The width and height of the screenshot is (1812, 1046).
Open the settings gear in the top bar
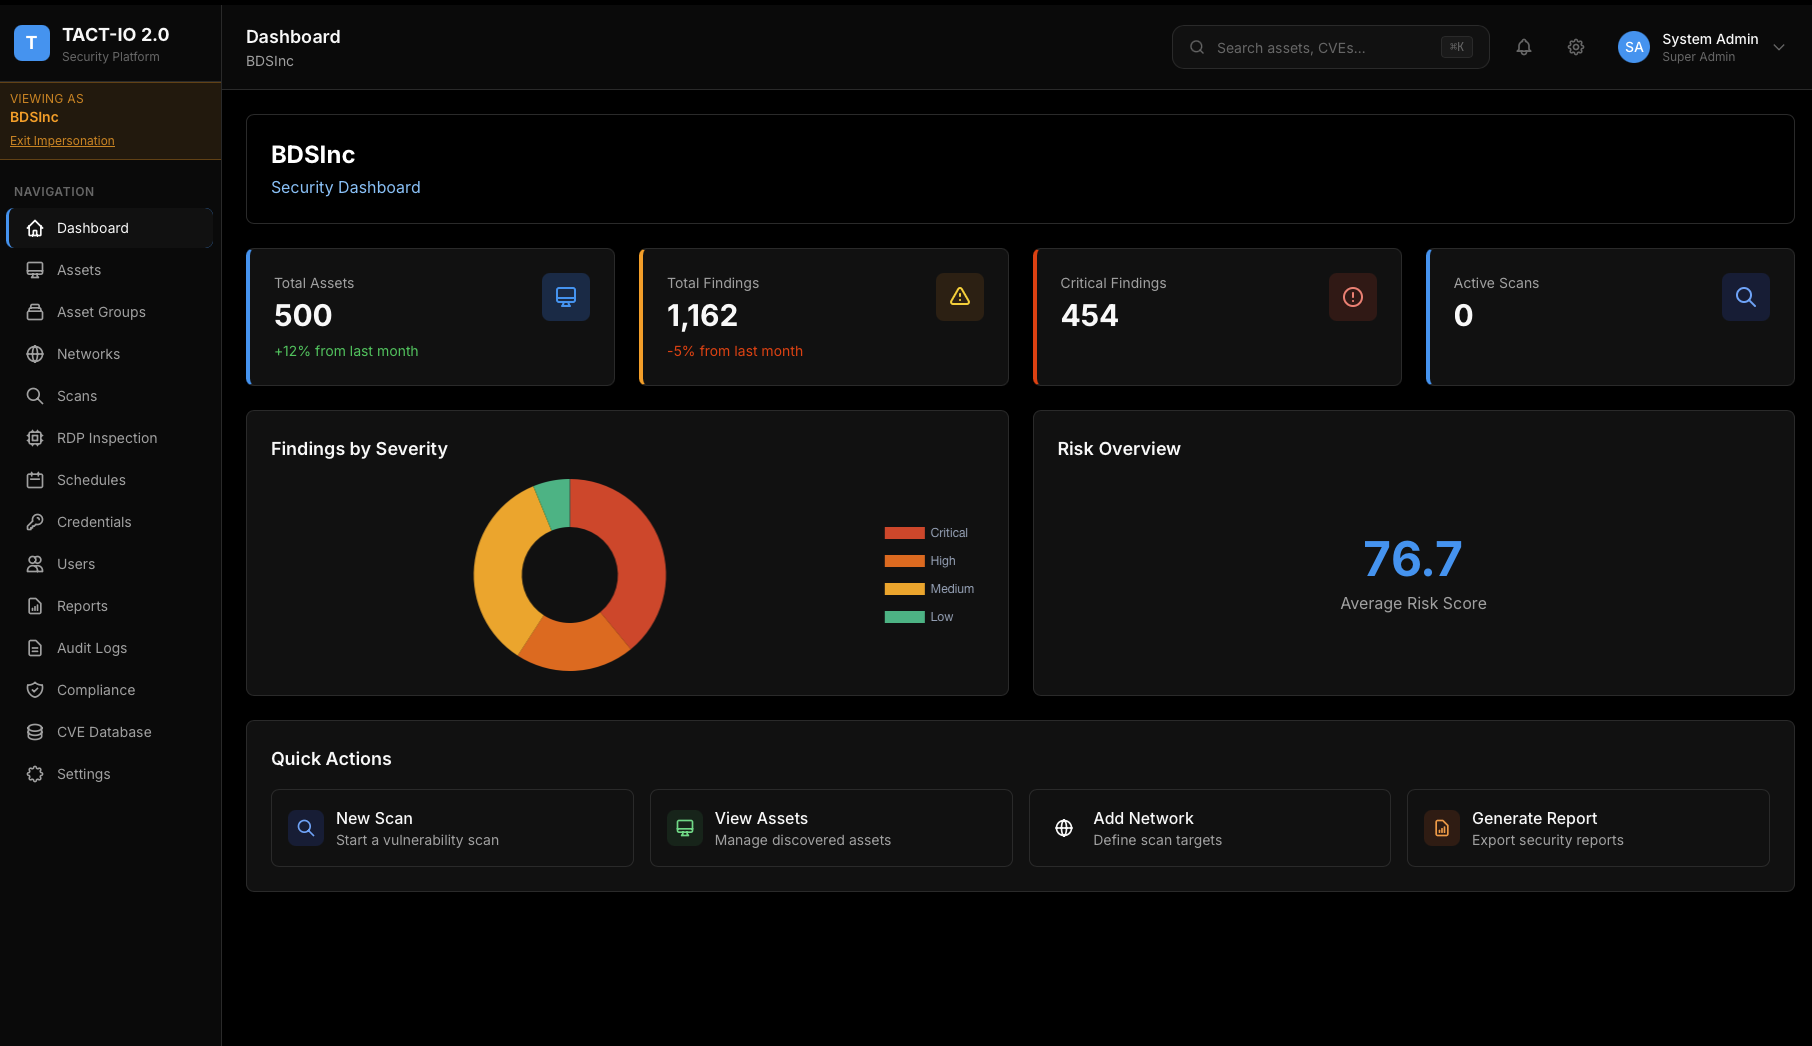pyautogui.click(x=1576, y=47)
